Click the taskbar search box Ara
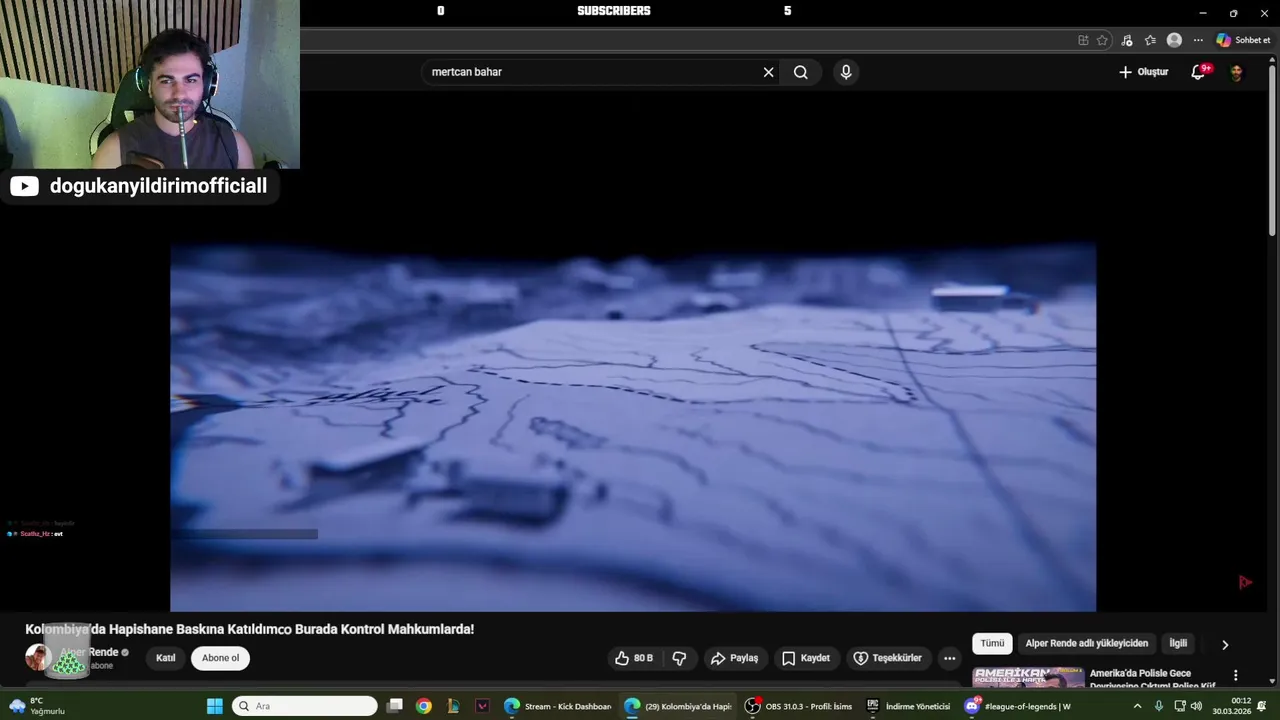 [305, 706]
